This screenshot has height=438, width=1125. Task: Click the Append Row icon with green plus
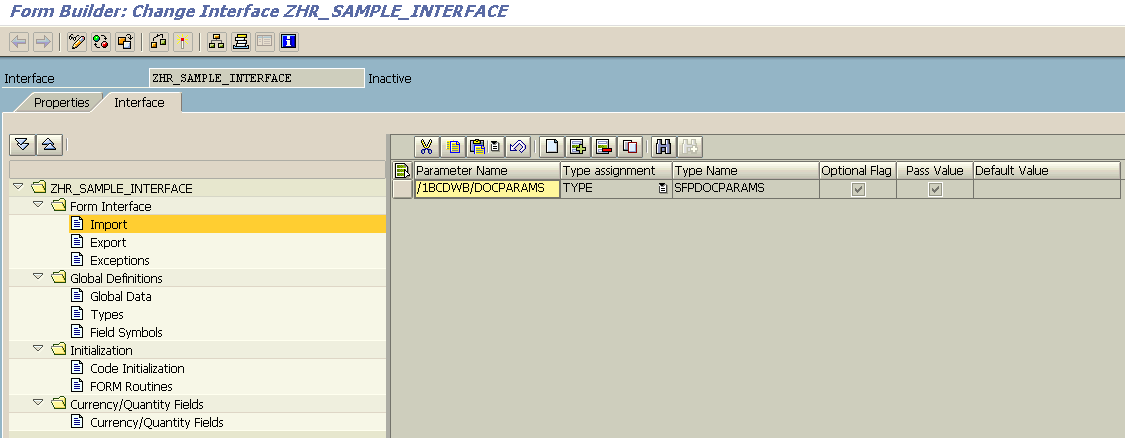[x=577, y=147]
